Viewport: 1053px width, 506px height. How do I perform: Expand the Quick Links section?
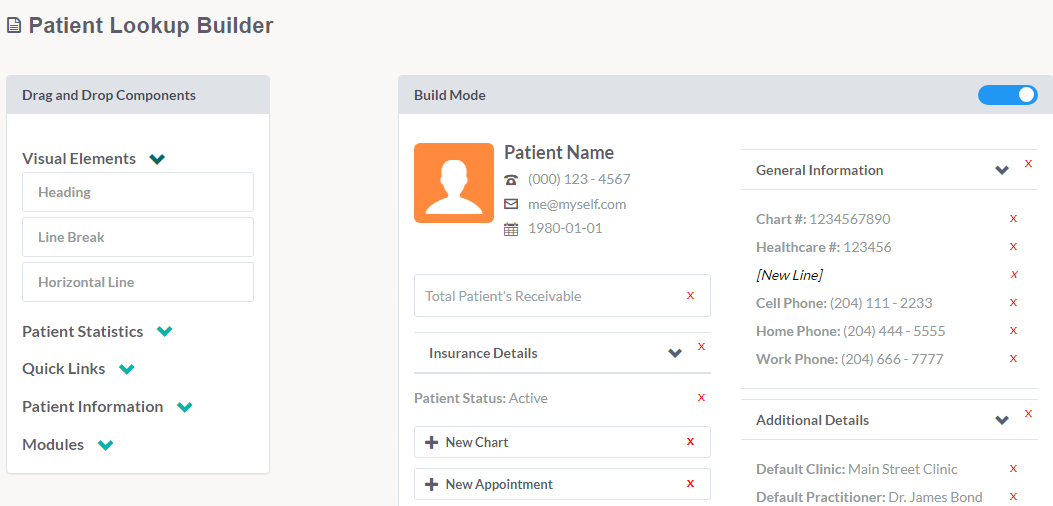(x=126, y=369)
